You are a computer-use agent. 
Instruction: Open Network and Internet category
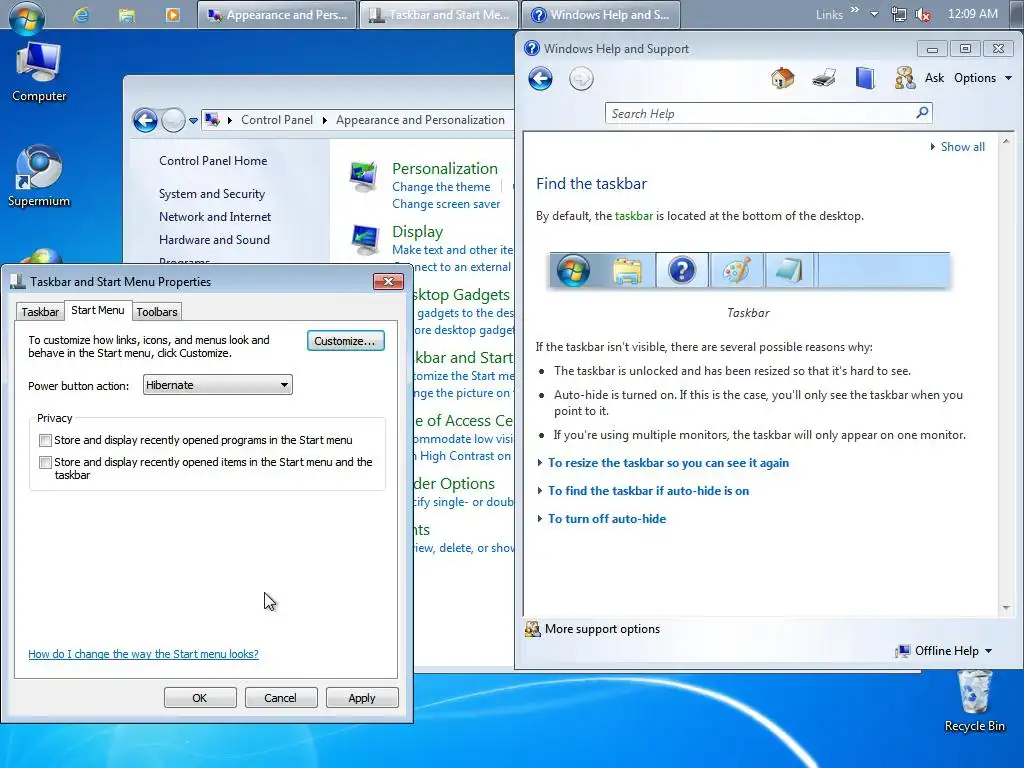pyautogui.click(x=215, y=217)
